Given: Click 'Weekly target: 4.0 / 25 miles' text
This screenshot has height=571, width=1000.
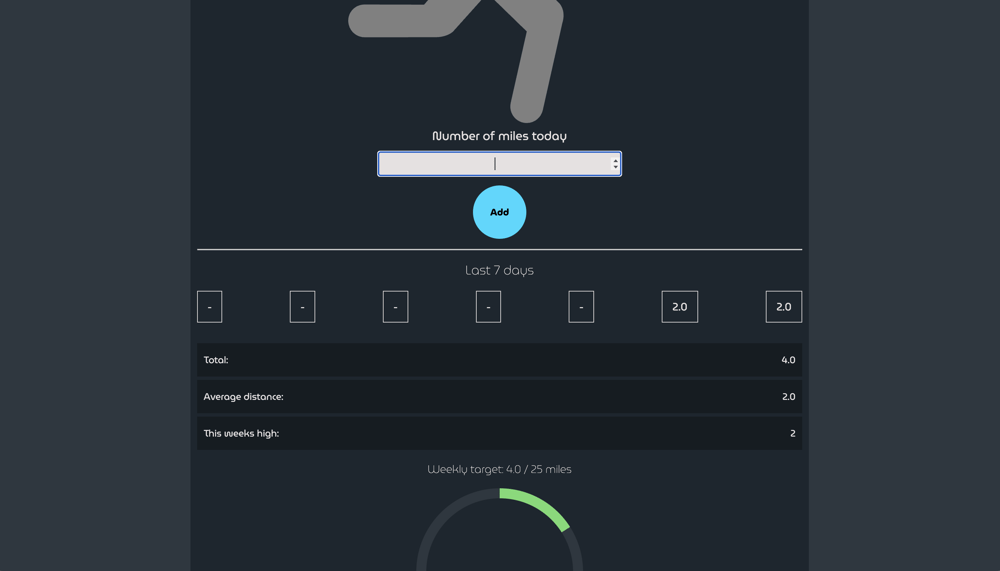Looking at the screenshot, I should pyautogui.click(x=499, y=470).
